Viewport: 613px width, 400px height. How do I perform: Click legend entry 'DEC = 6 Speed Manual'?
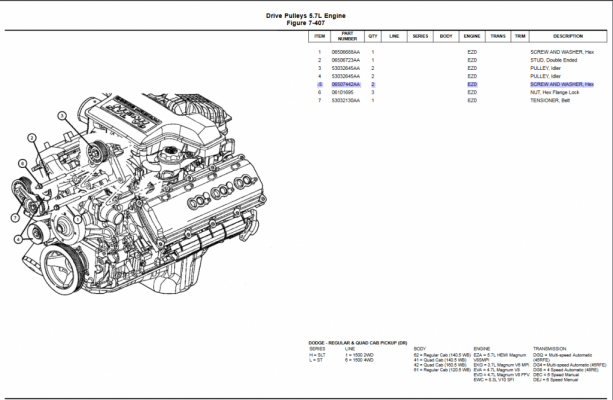(556, 375)
